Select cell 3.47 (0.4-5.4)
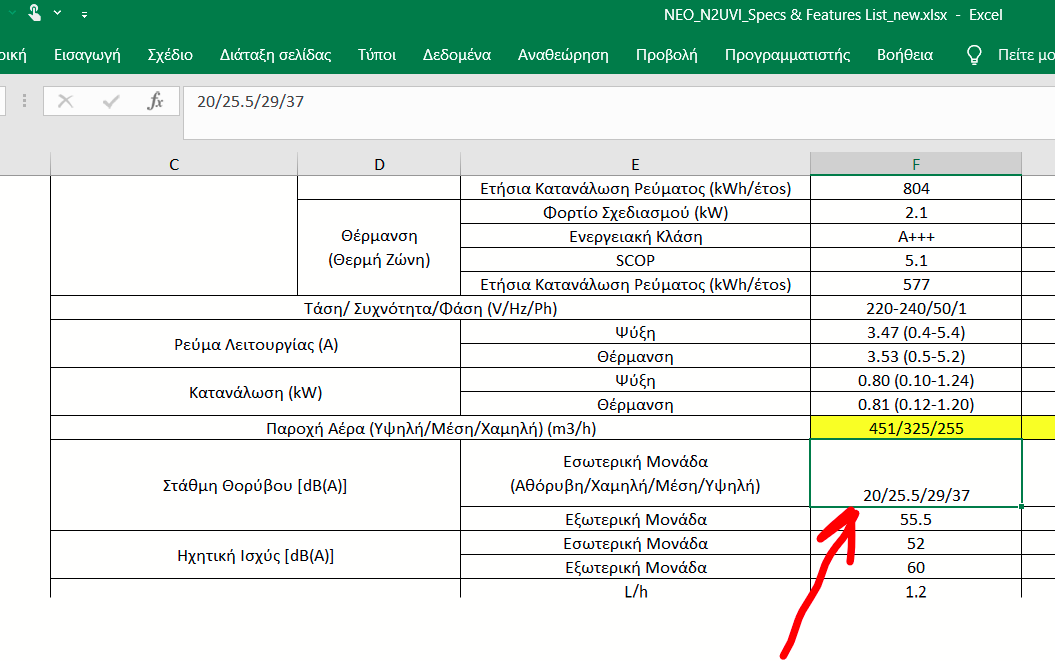This screenshot has height=661, width=1055. [x=916, y=332]
